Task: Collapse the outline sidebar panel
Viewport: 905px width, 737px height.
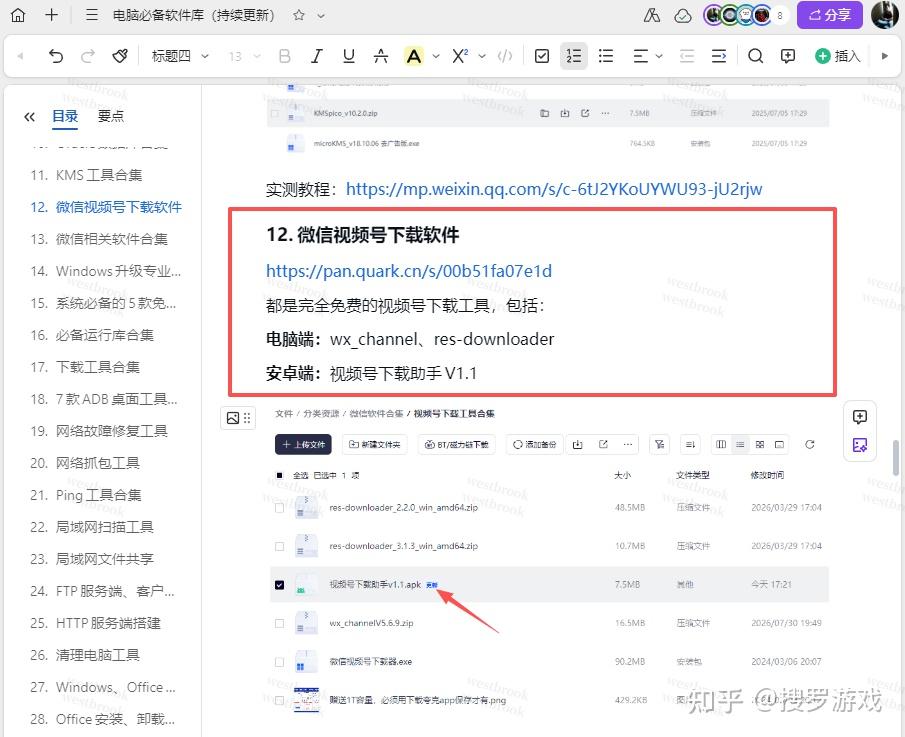Action: click(29, 117)
